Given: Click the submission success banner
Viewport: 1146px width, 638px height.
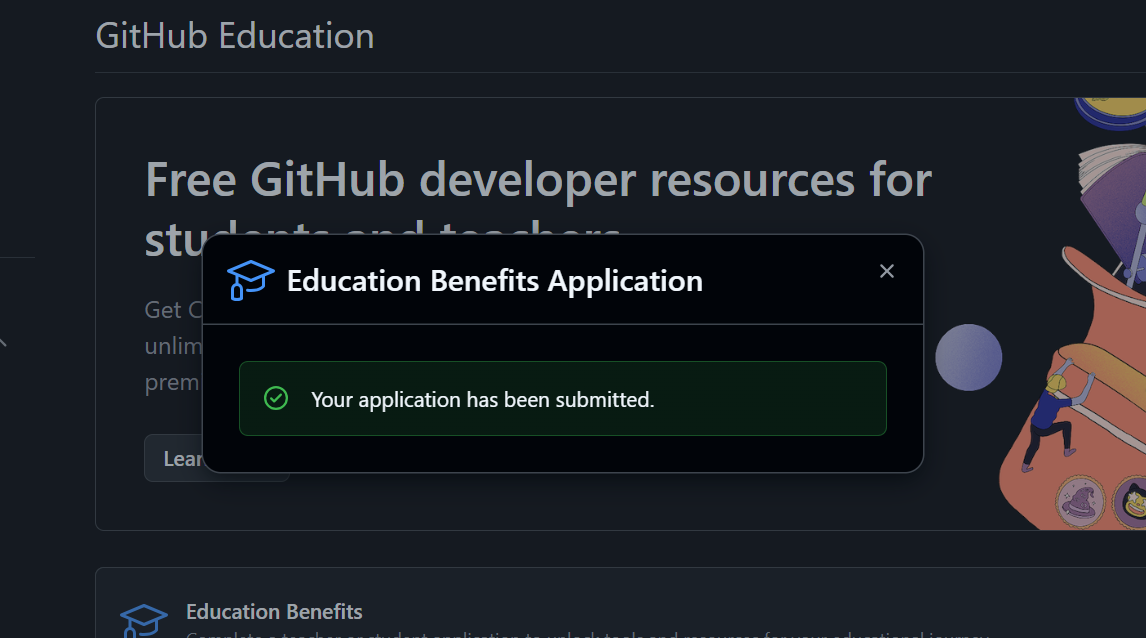Looking at the screenshot, I should pos(562,398).
